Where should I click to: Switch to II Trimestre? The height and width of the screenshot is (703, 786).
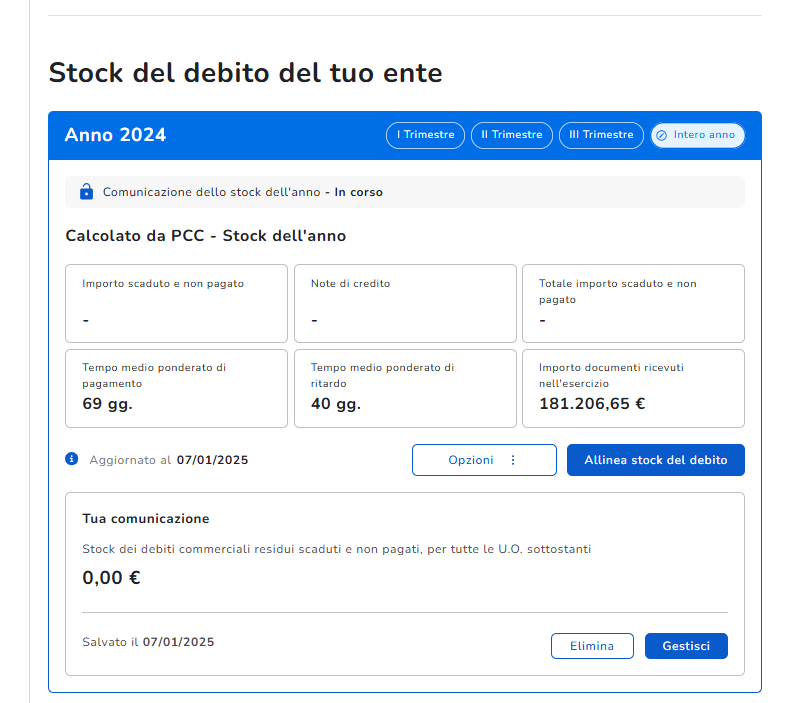(x=511, y=135)
